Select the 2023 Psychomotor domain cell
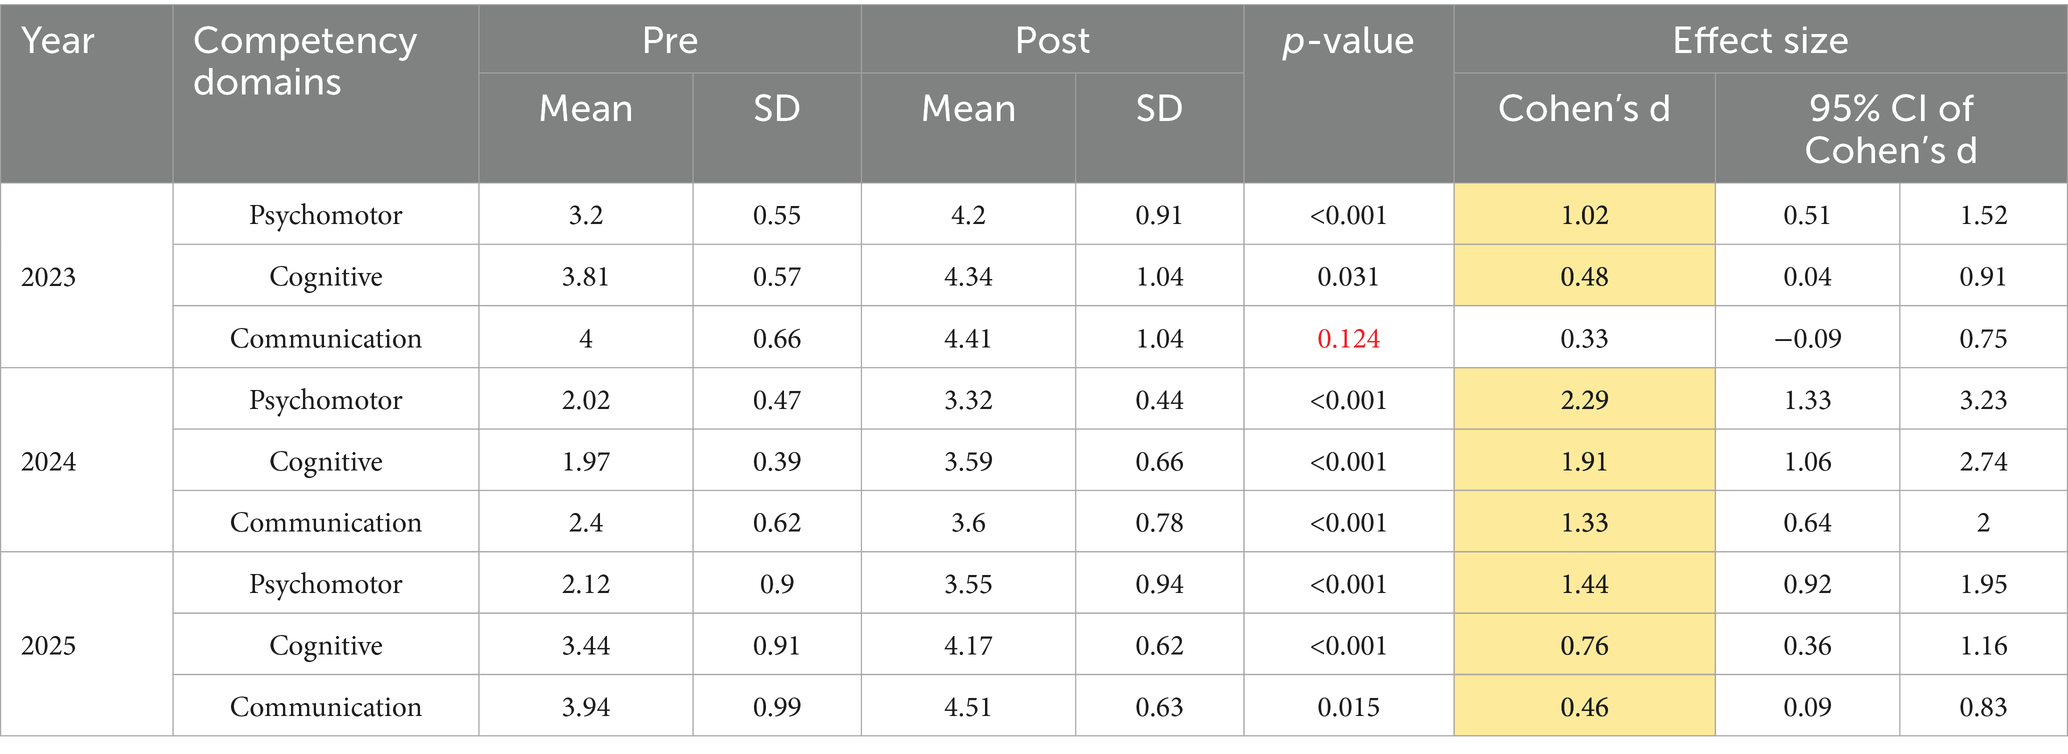The width and height of the screenshot is (2068, 754). coord(326,216)
